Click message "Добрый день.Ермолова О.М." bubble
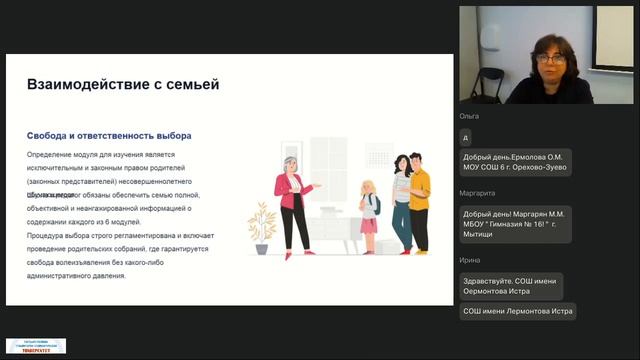640x360 pixels. coord(515,162)
